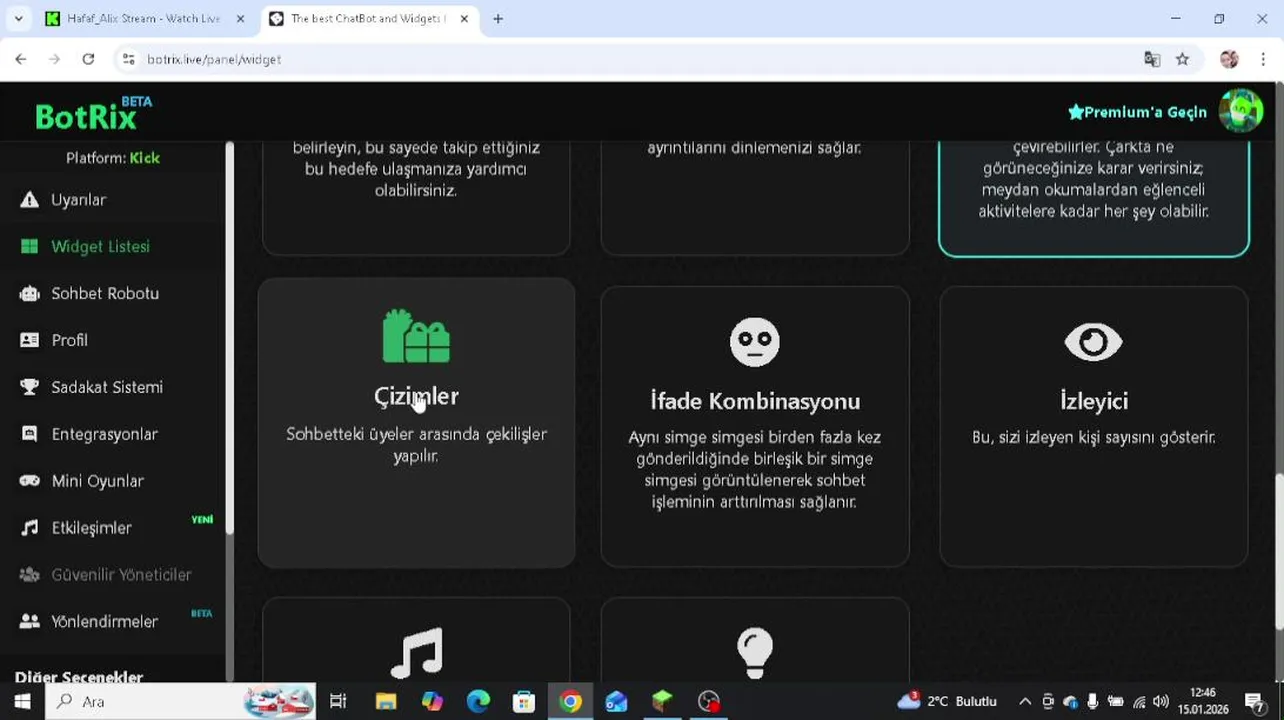Open File Explorer from the taskbar
The height and width of the screenshot is (720, 1284).
386,701
